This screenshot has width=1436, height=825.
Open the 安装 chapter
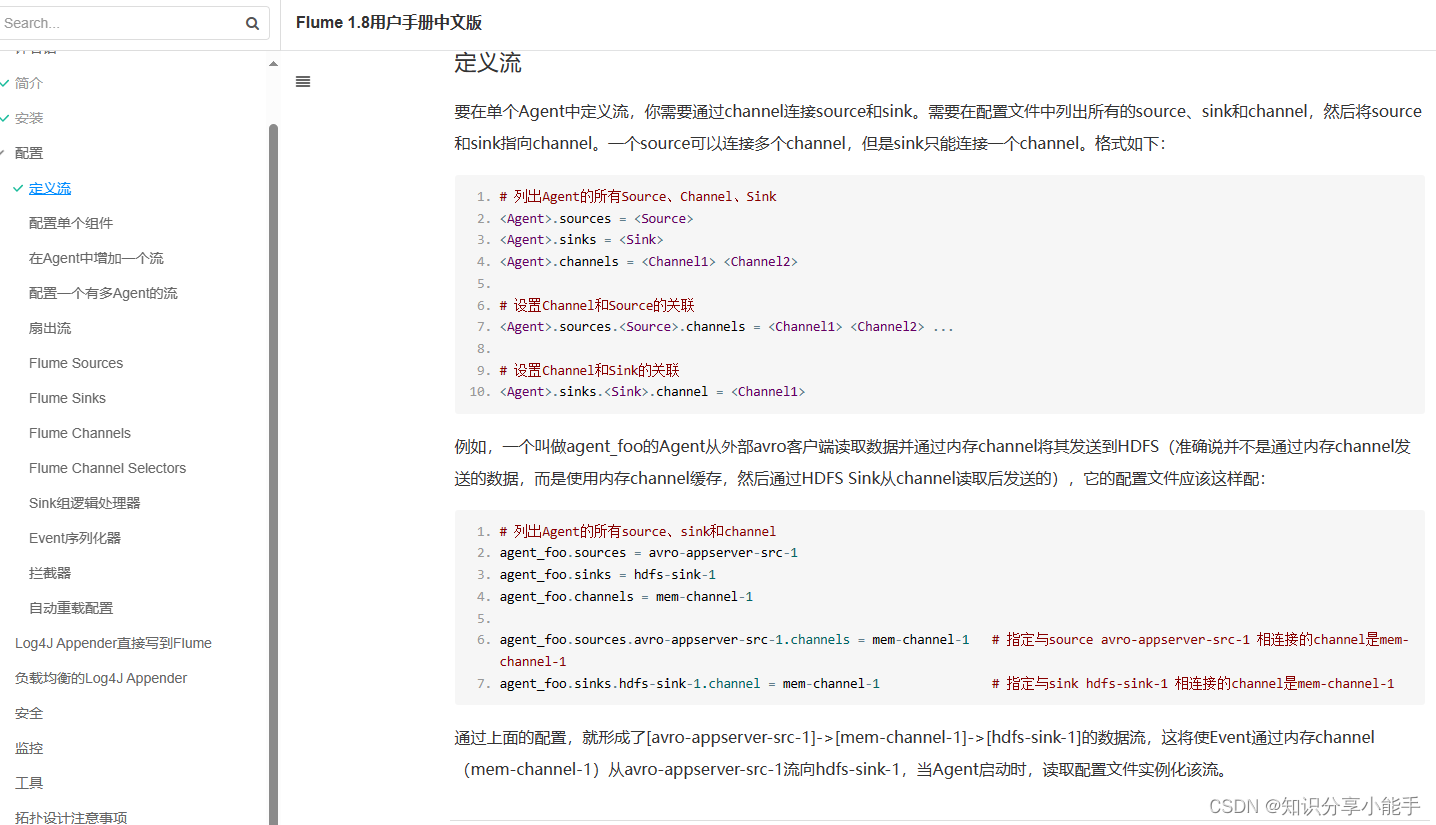[29, 118]
